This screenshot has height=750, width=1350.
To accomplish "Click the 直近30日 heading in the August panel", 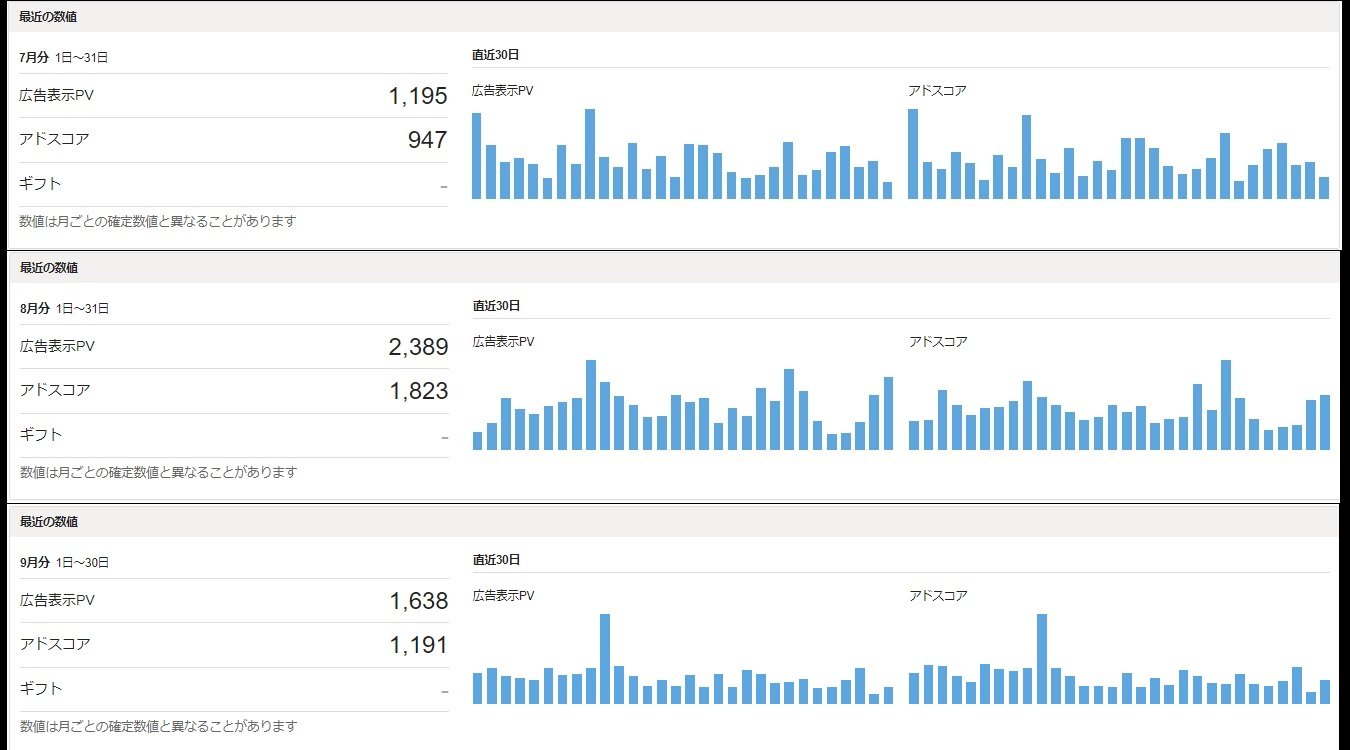I will point(496,306).
